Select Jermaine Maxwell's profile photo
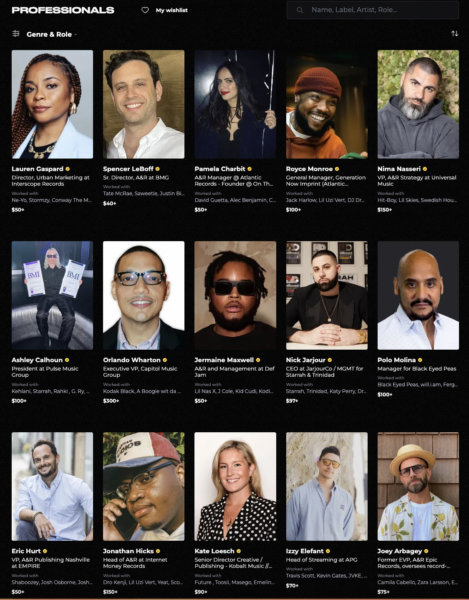The width and height of the screenshot is (469, 600). [x=235, y=295]
